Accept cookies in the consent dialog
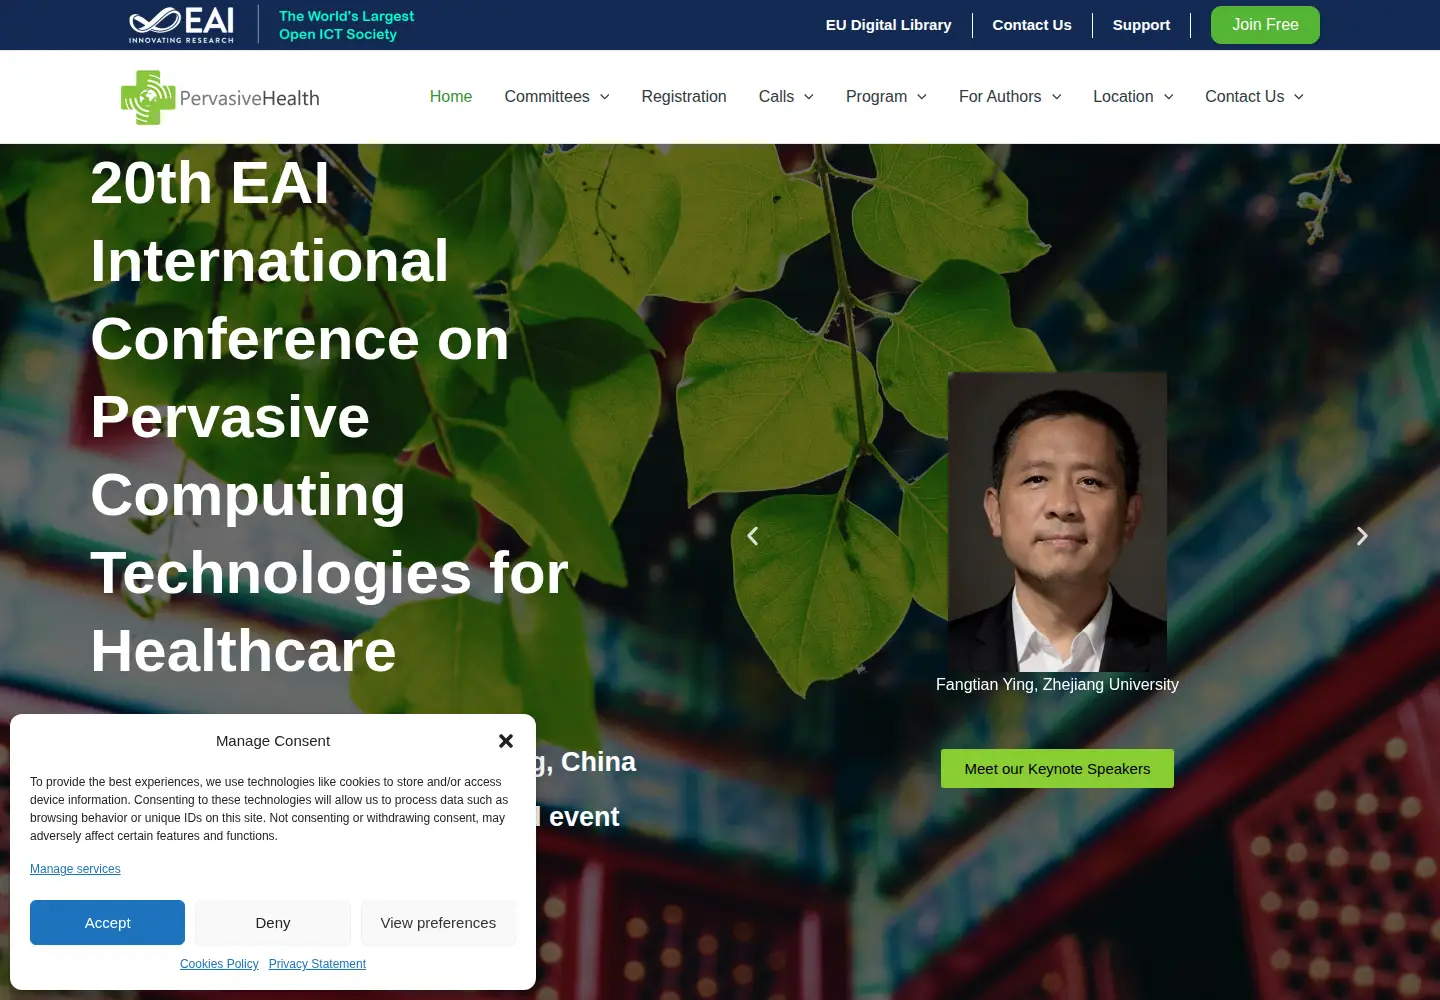The width and height of the screenshot is (1440, 1000). click(107, 923)
